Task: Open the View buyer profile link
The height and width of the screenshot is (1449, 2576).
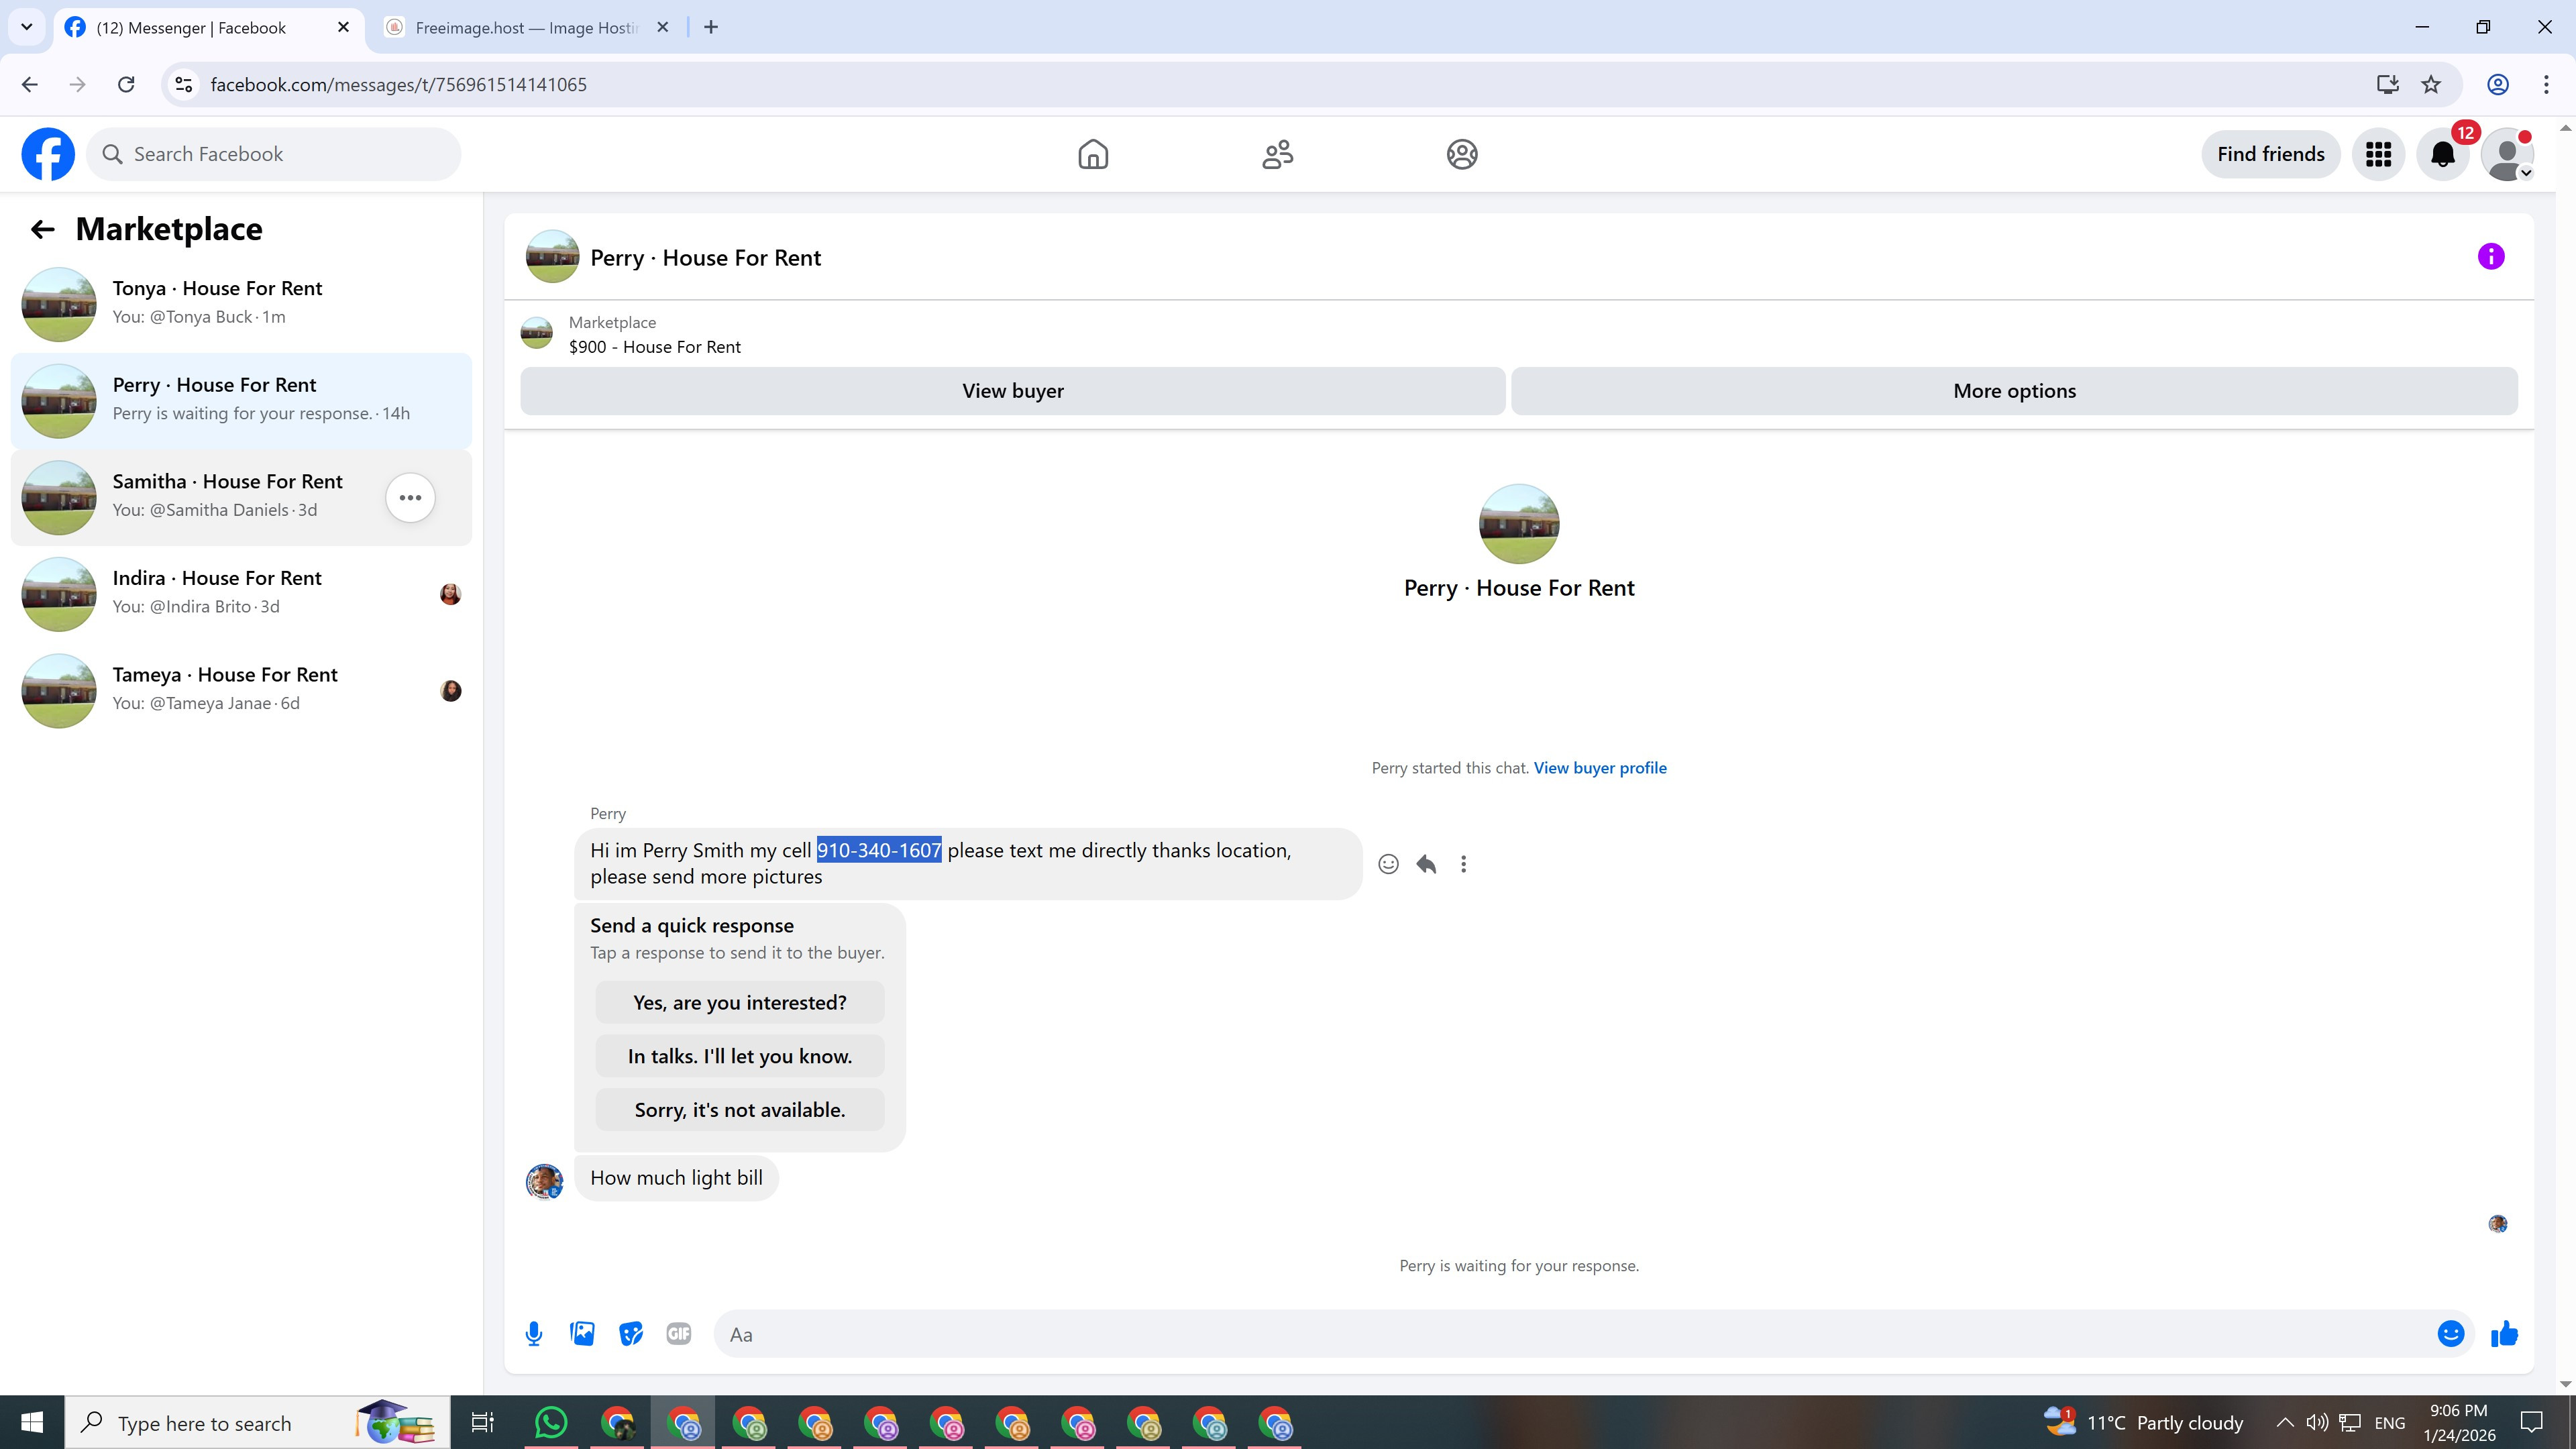Action: pyautogui.click(x=1599, y=768)
